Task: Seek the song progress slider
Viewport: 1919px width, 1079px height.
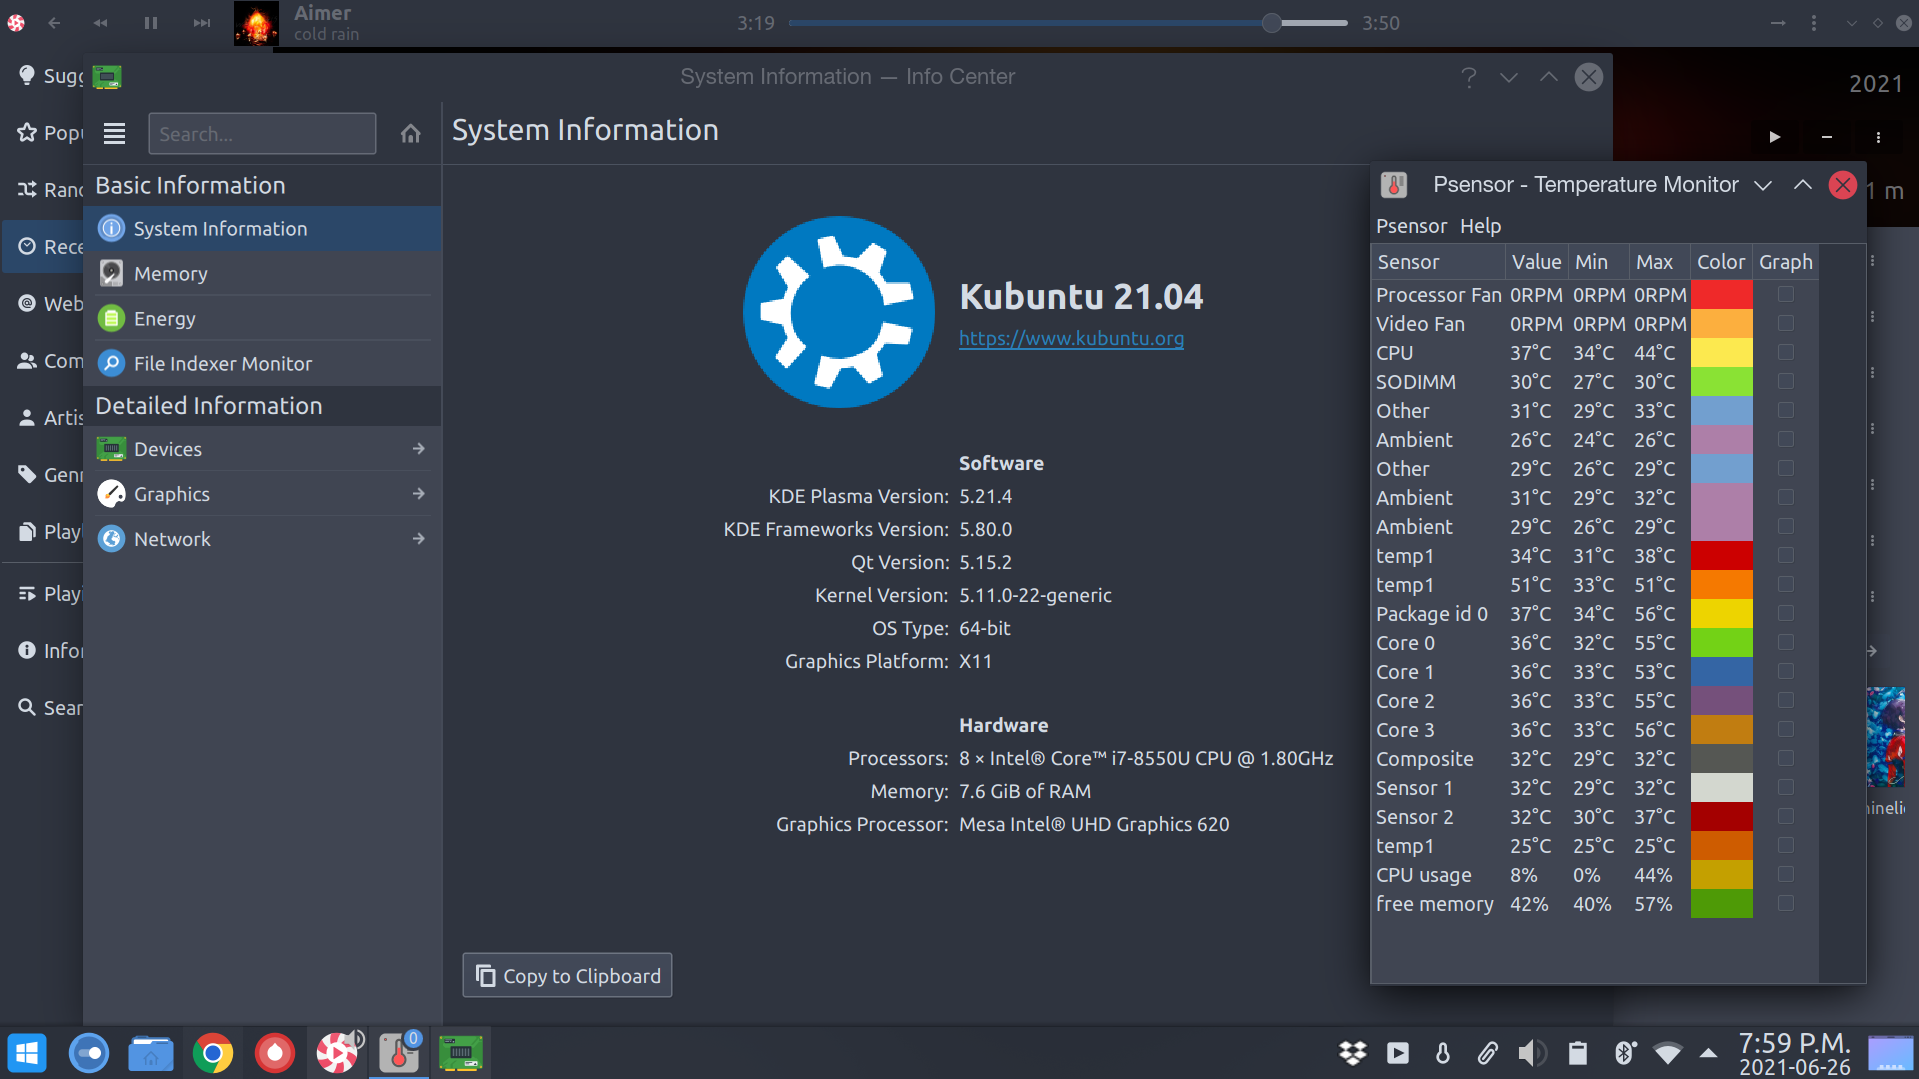Action: [1067, 22]
